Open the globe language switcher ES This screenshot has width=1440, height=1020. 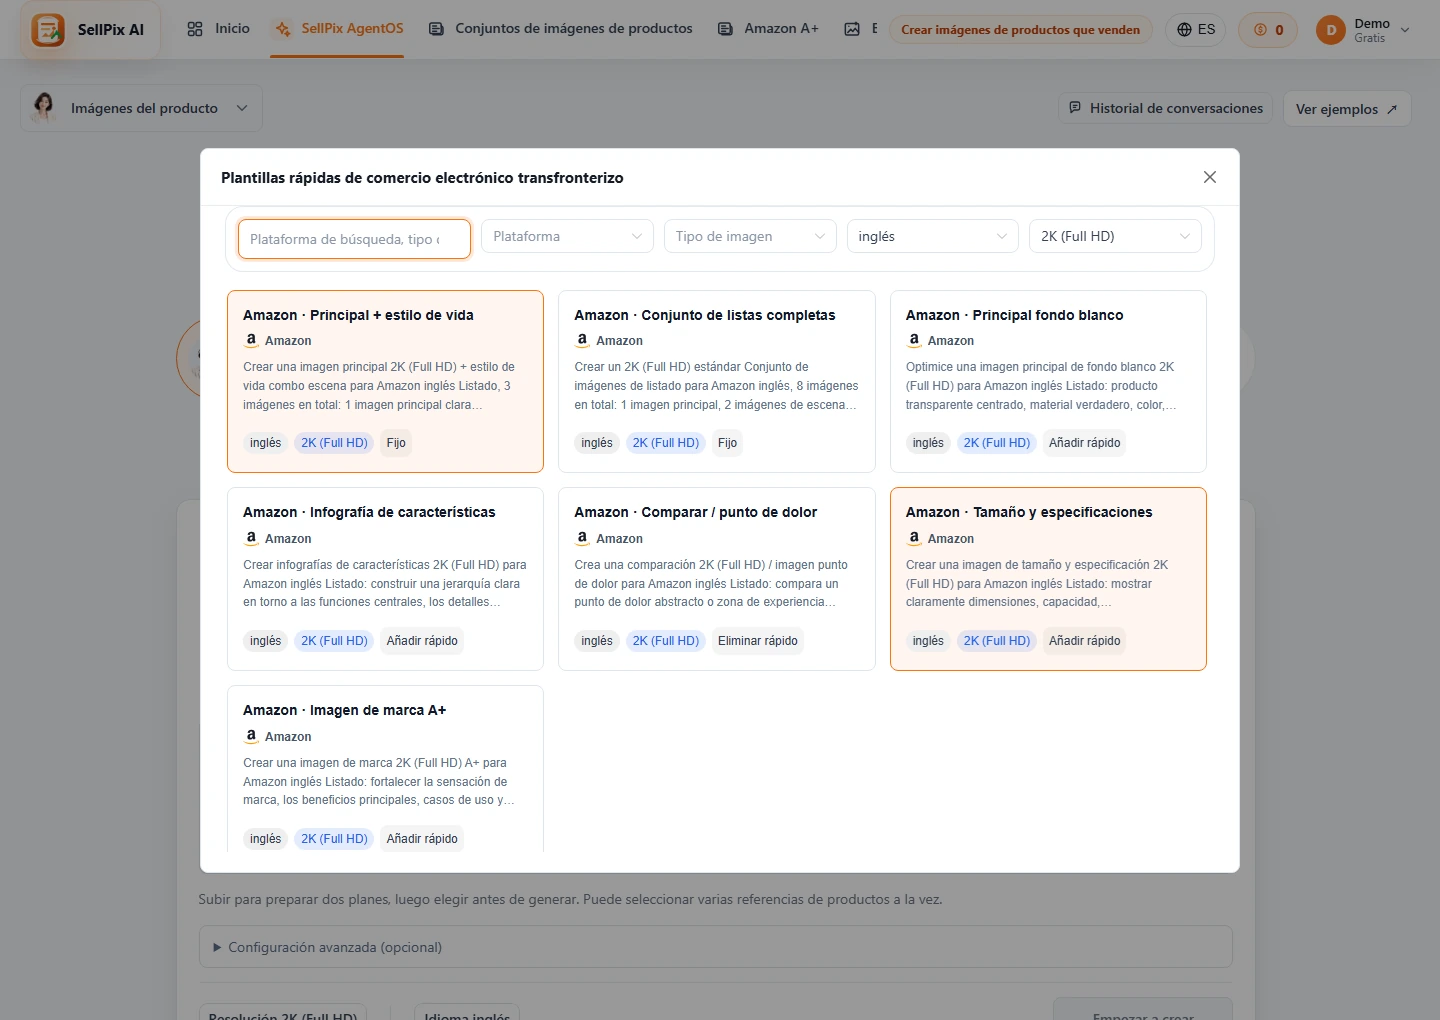tap(1196, 30)
